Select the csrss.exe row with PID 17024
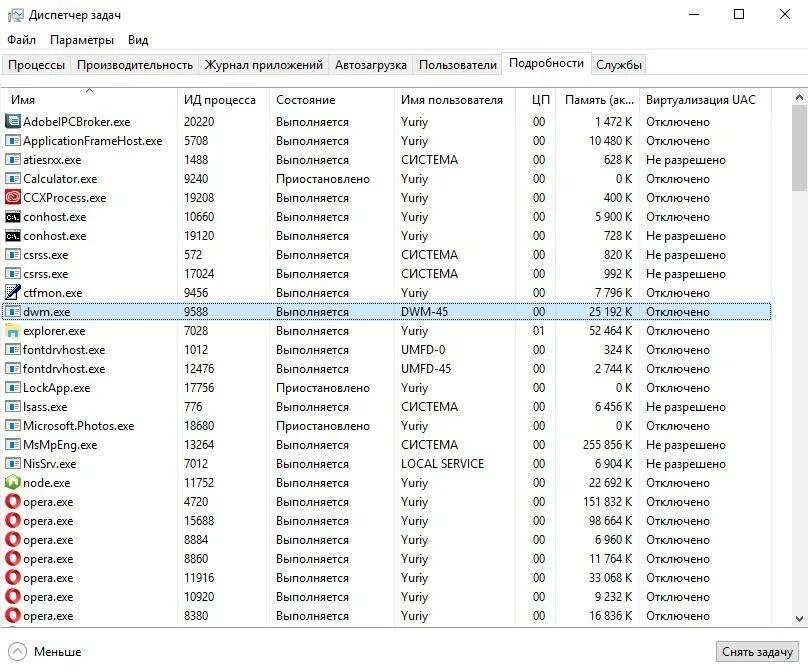Screen dimensions: 808x672 (x=386, y=274)
